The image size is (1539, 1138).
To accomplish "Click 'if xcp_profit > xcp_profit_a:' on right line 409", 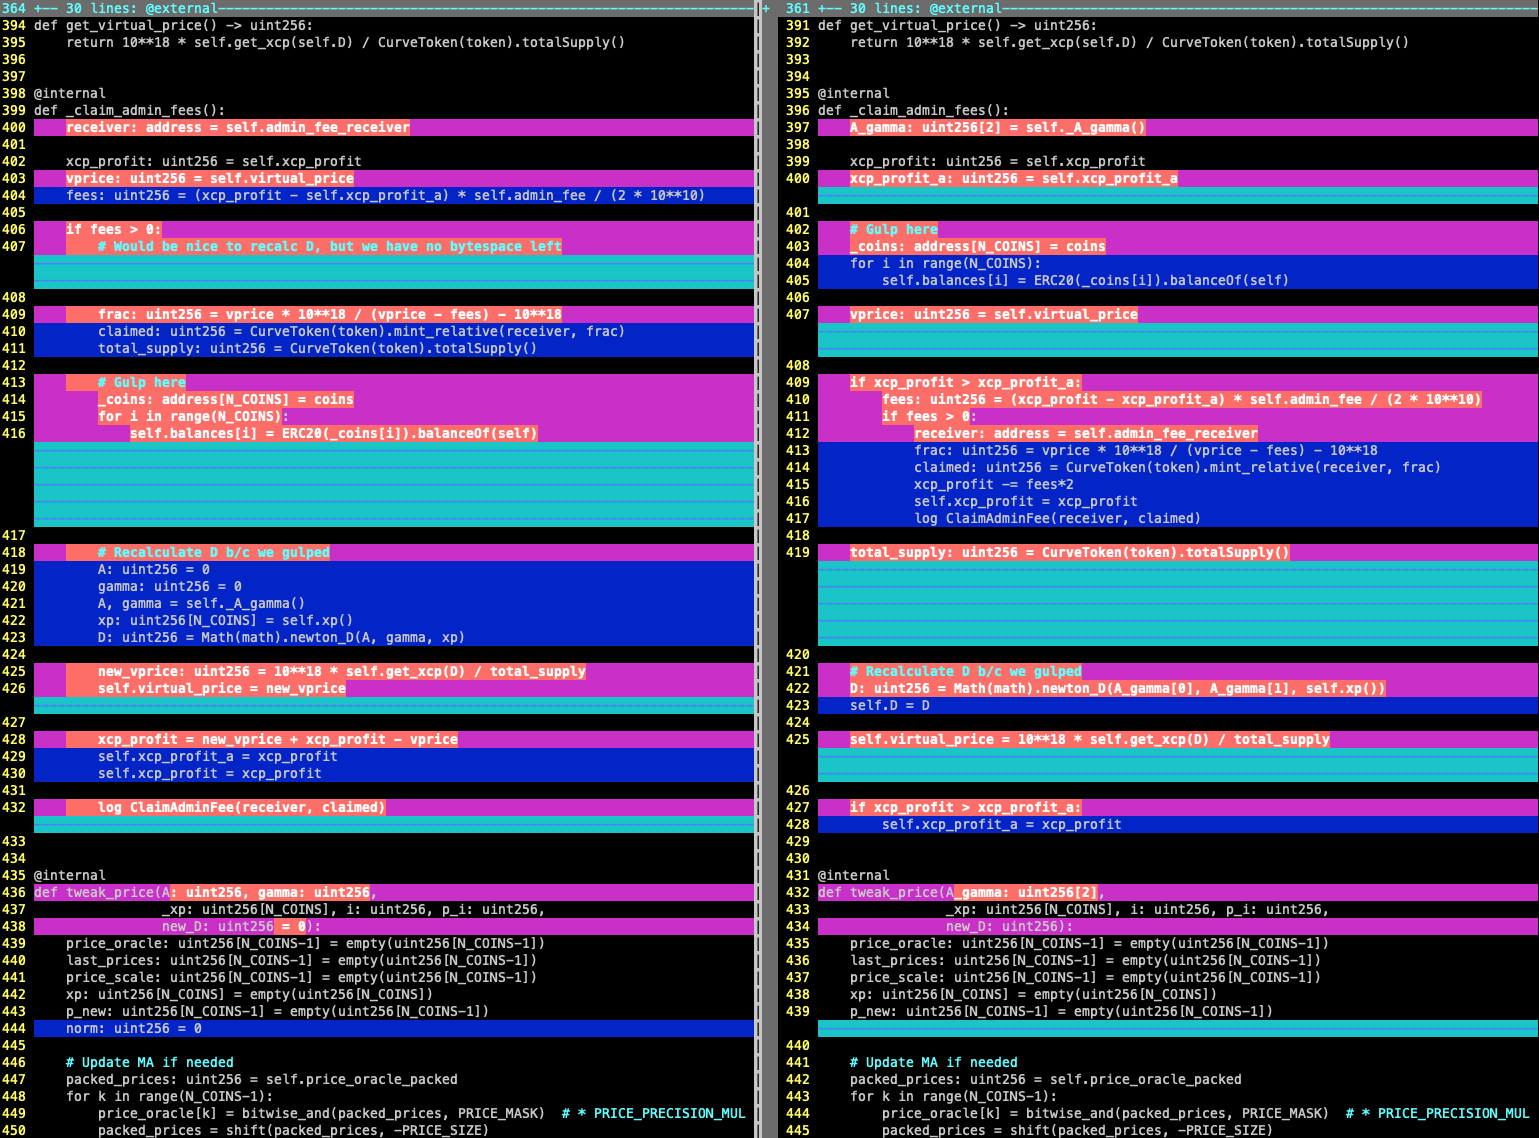I will tap(966, 382).
